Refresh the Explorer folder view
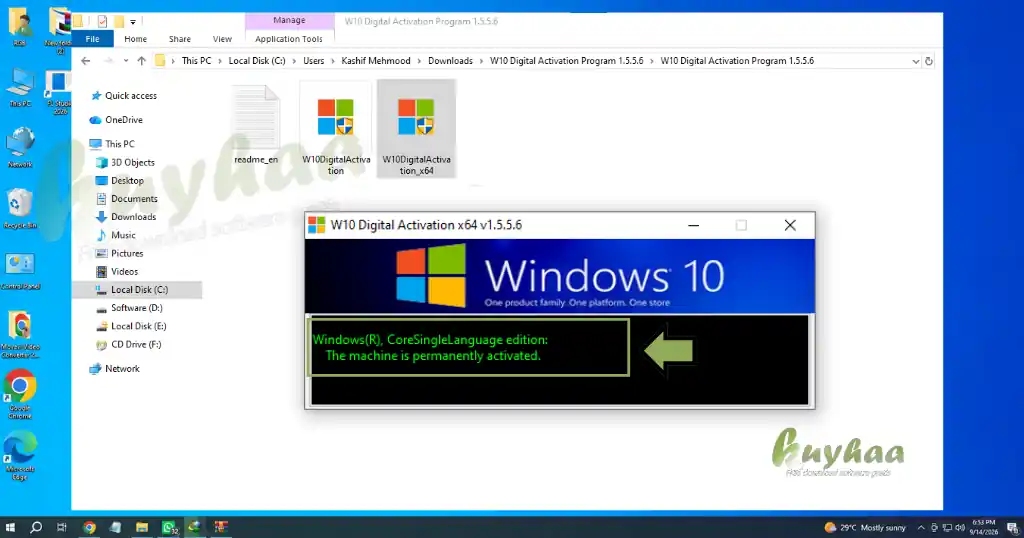Image resolution: width=1024 pixels, height=538 pixels. [929, 61]
